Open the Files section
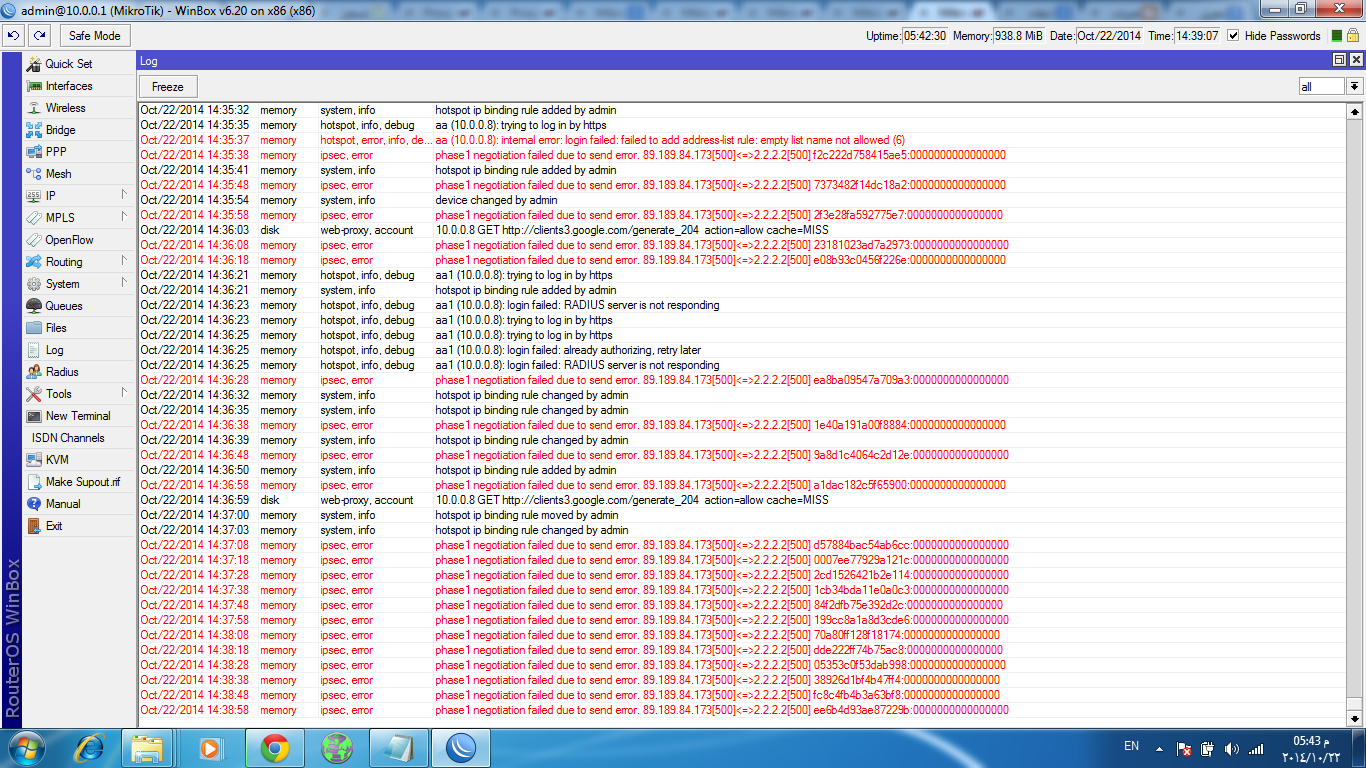Screen dimensions: 1366x768 click(79, 328)
